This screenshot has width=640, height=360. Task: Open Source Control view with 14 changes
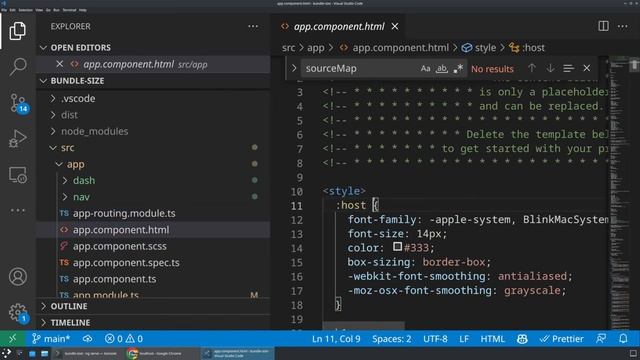point(18,102)
